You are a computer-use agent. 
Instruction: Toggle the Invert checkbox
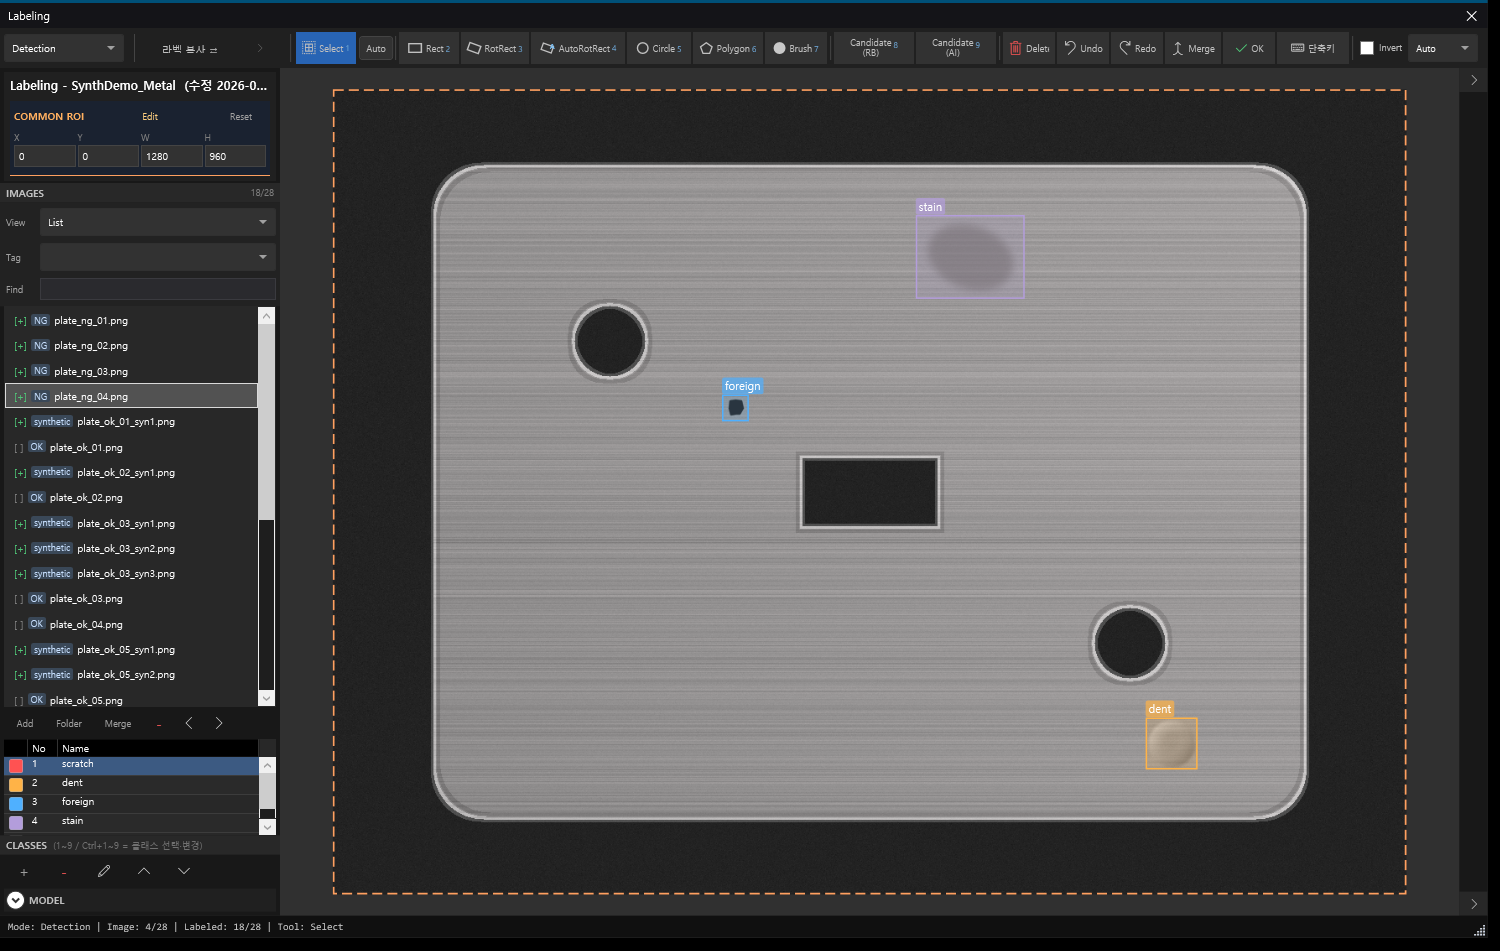1367,48
